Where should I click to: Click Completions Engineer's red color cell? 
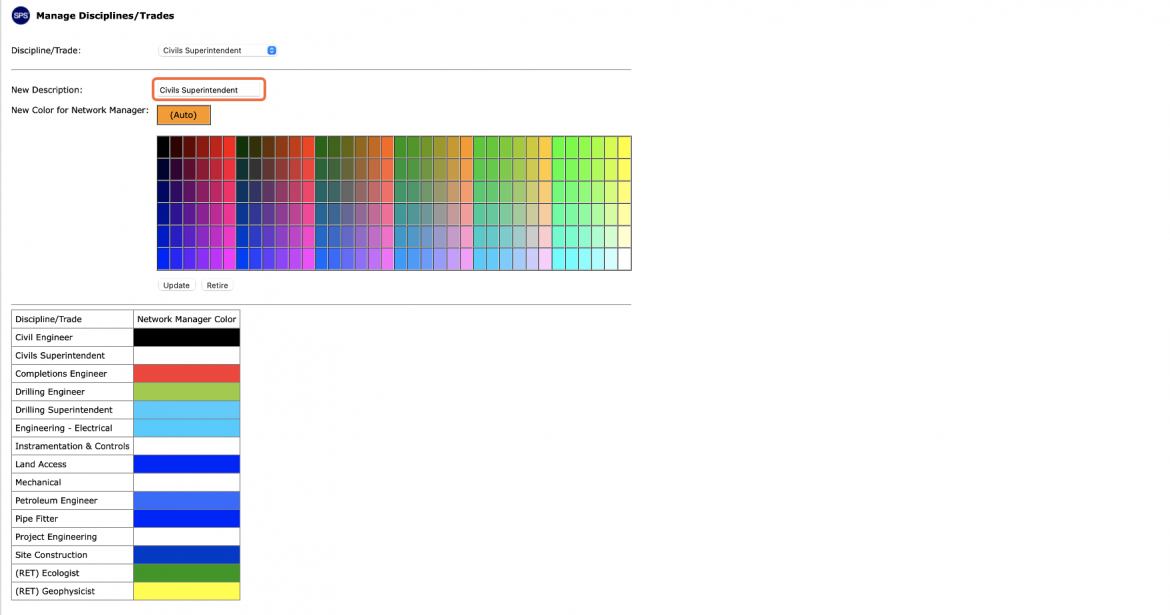pos(187,373)
